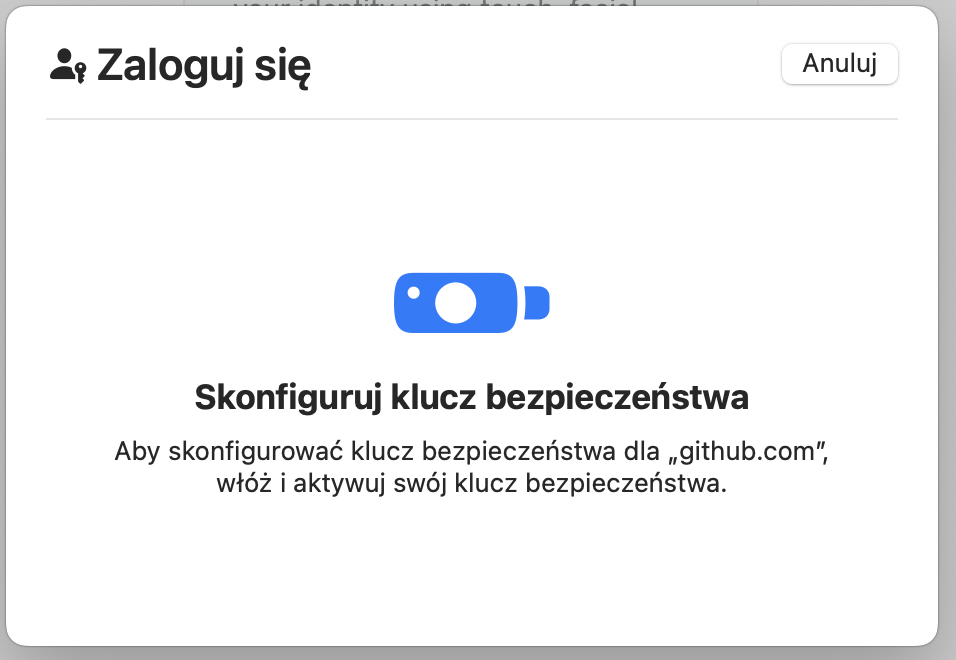956x660 pixels.
Task: Click the dimmed gray strip beside the dialog
Action: click(x=947, y=329)
